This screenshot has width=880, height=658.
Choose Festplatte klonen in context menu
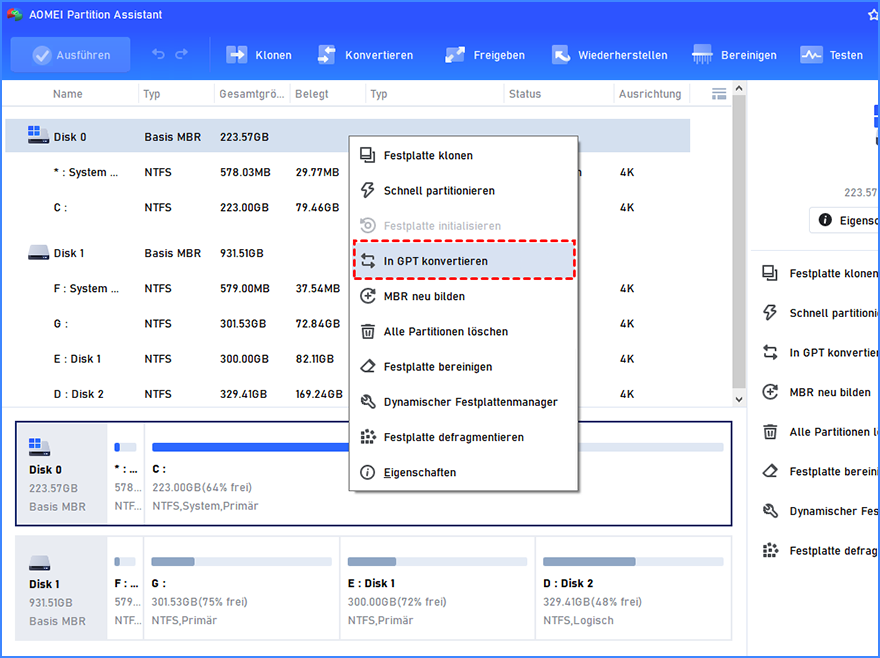464,156
